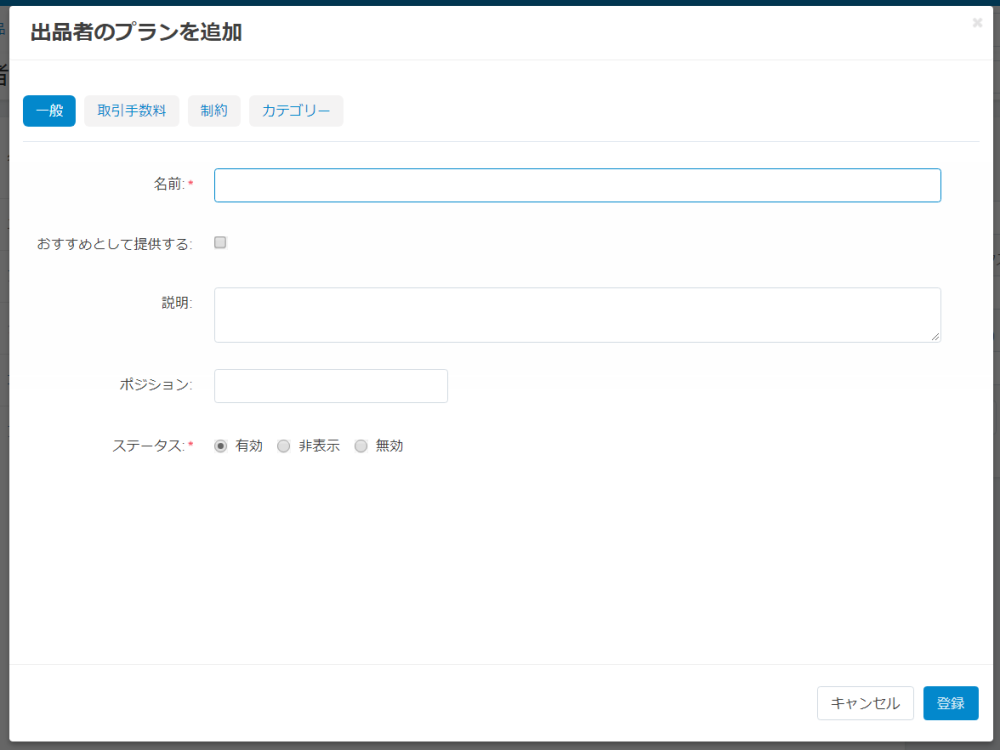1000x750 pixels.
Task: Open the 取引手数料 tab
Action: point(131,111)
